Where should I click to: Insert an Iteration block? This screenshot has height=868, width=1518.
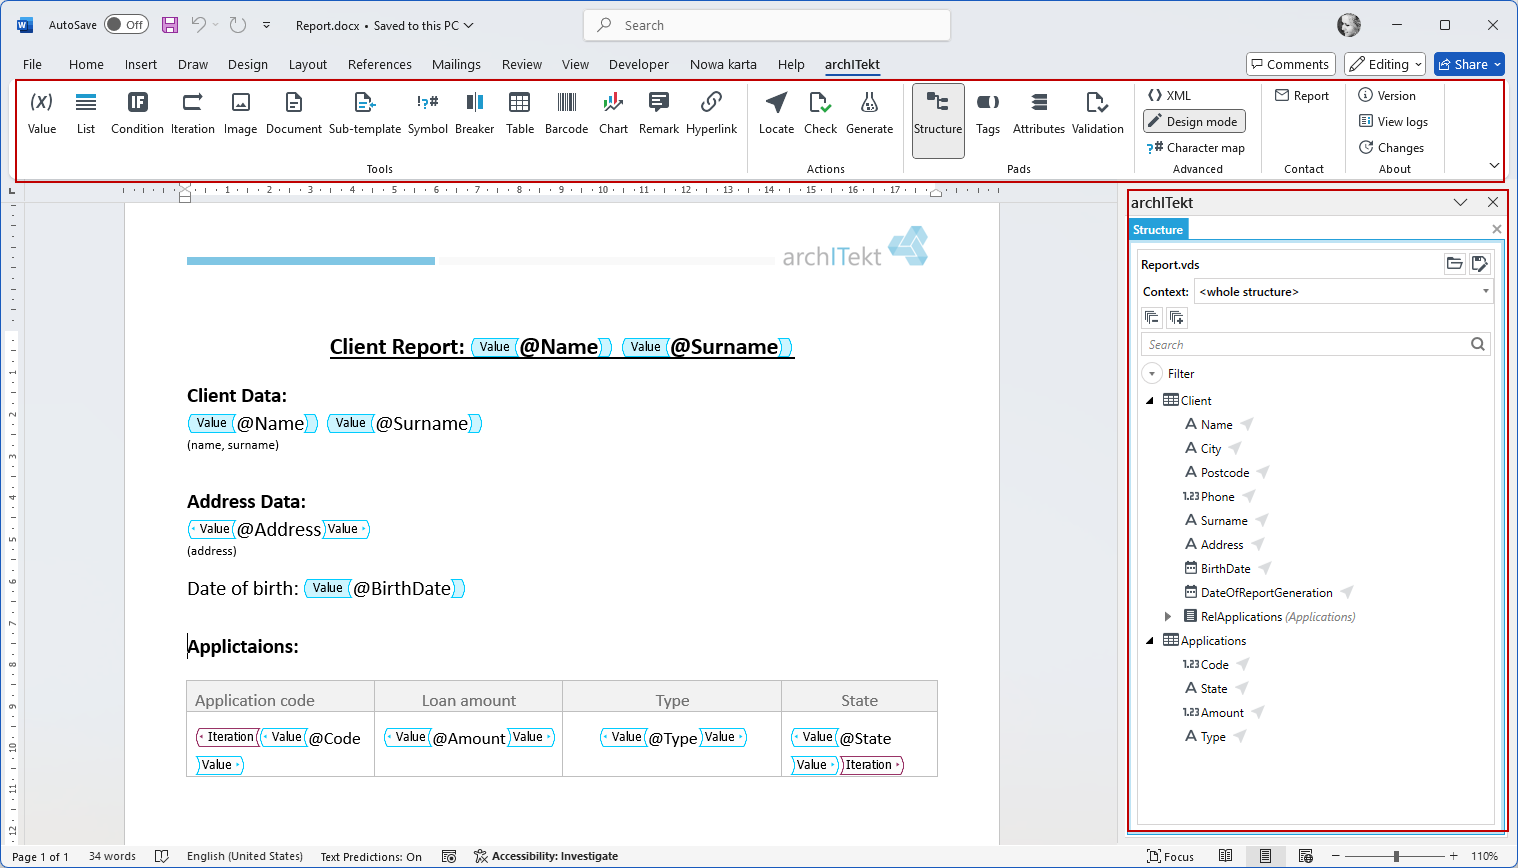[192, 113]
